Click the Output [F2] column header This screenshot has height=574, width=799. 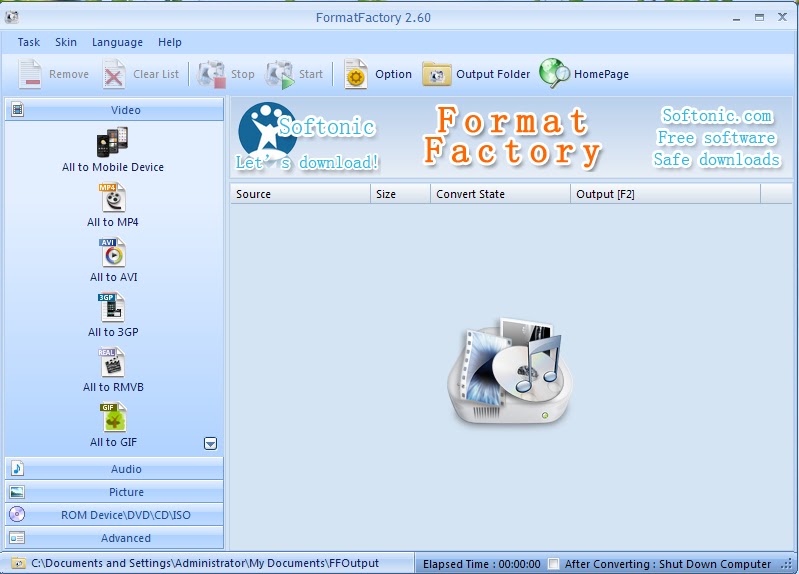(x=665, y=194)
